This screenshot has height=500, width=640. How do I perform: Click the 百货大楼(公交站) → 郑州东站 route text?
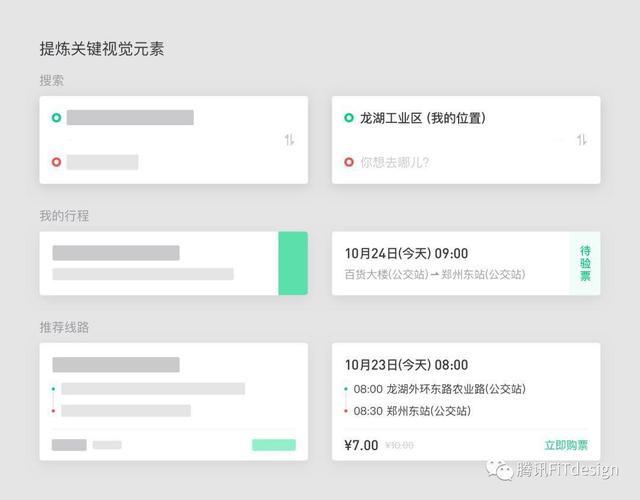tap(435, 274)
